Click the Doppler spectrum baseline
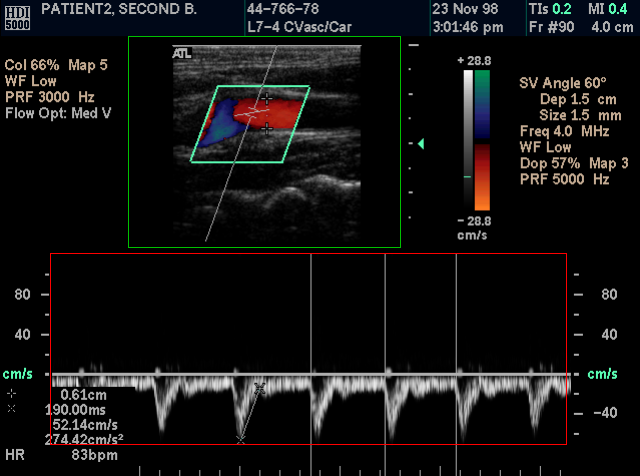Screen dimensions: 640x476 coord(400,374)
